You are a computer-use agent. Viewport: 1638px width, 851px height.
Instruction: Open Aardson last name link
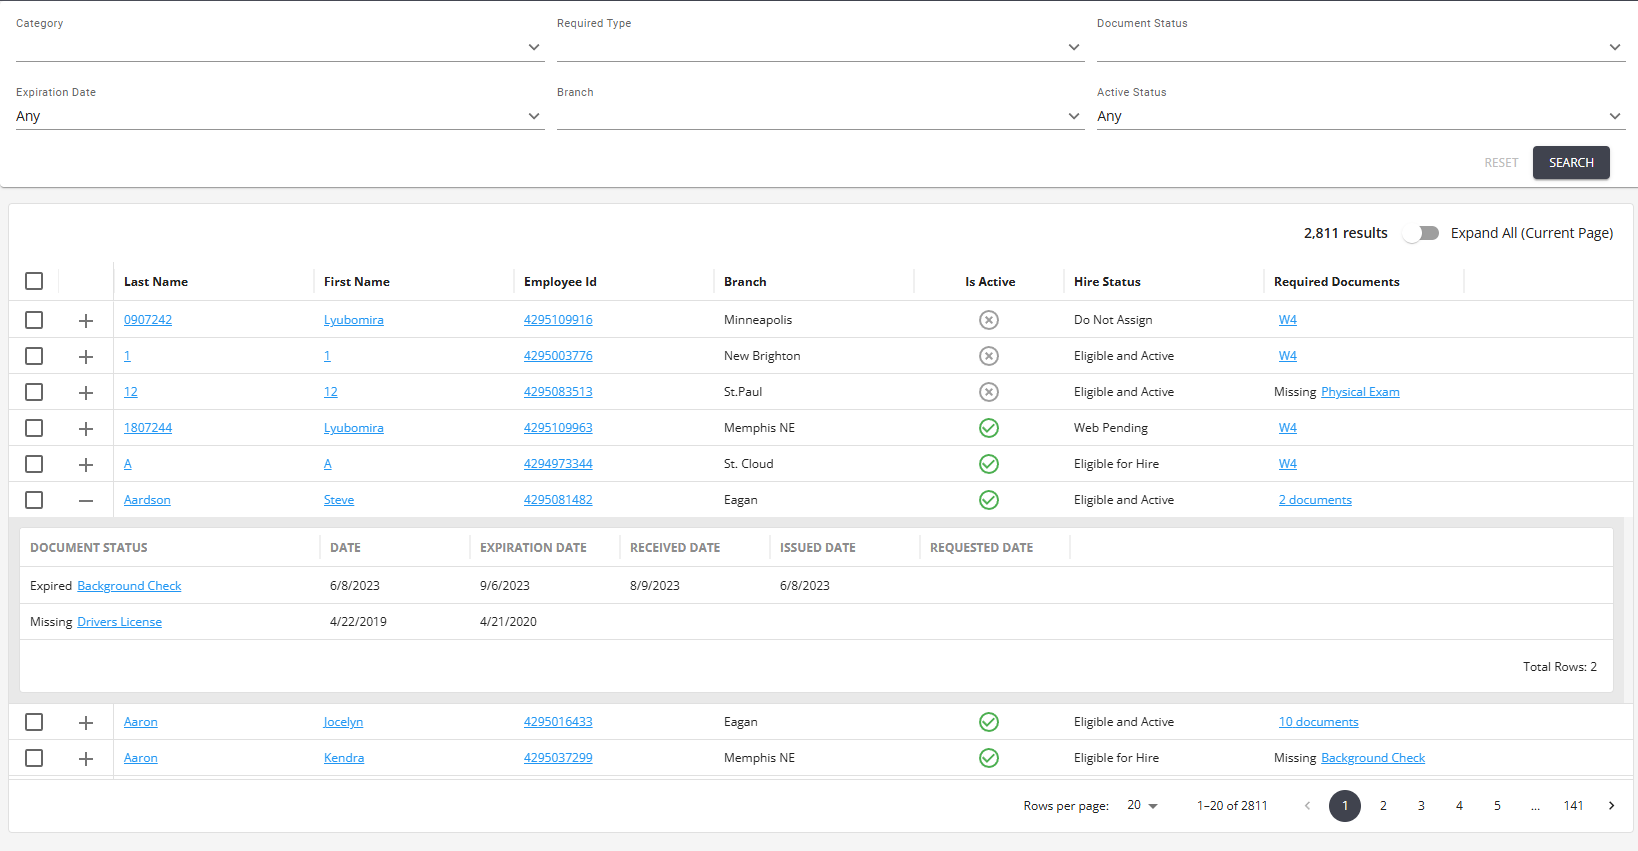coord(147,500)
